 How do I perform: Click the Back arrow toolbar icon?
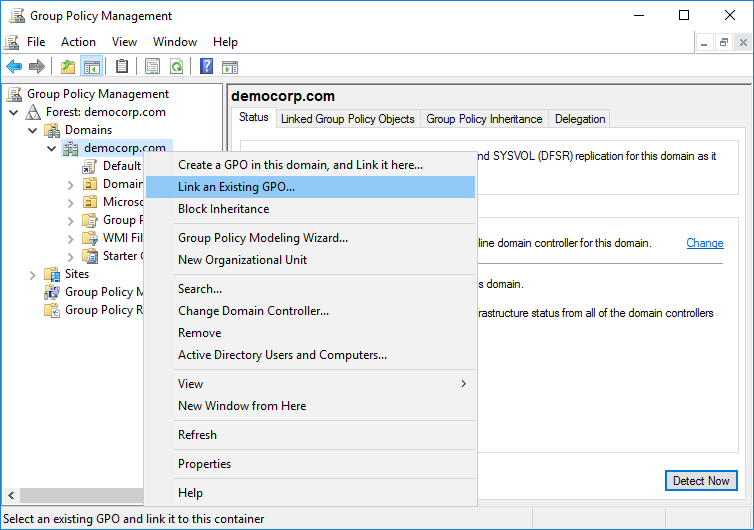[14, 67]
